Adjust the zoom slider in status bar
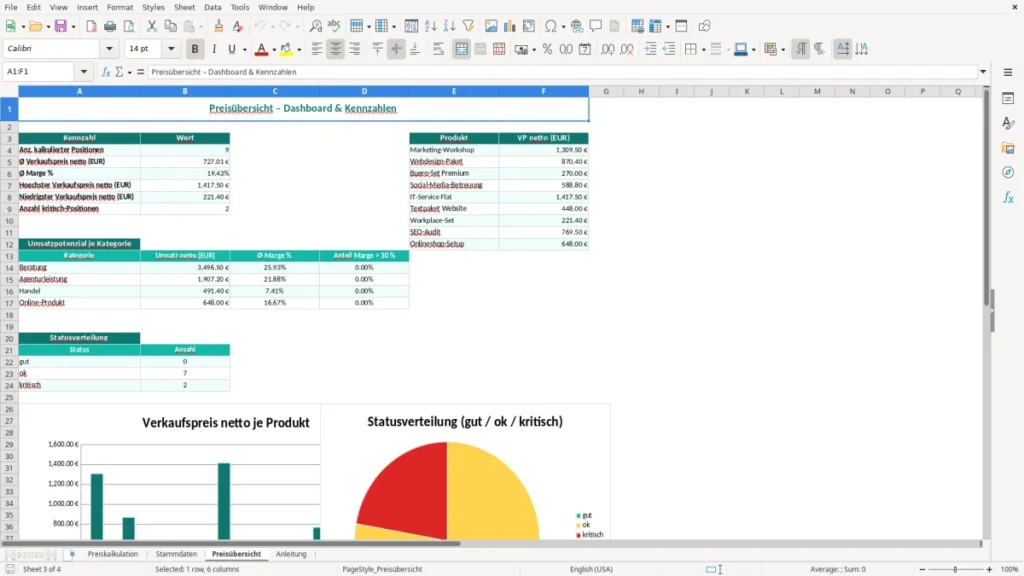This screenshot has height=576, width=1024. pos(955,569)
